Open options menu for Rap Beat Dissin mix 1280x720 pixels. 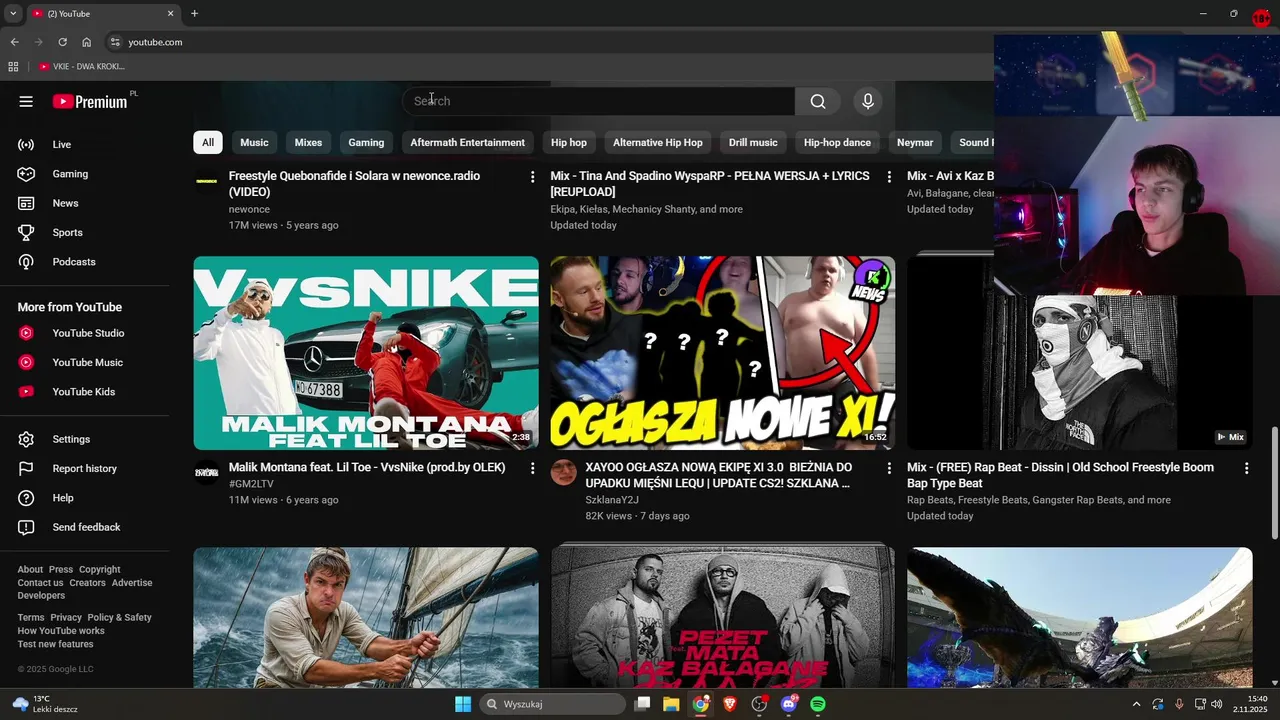click(x=1246, y=468)
